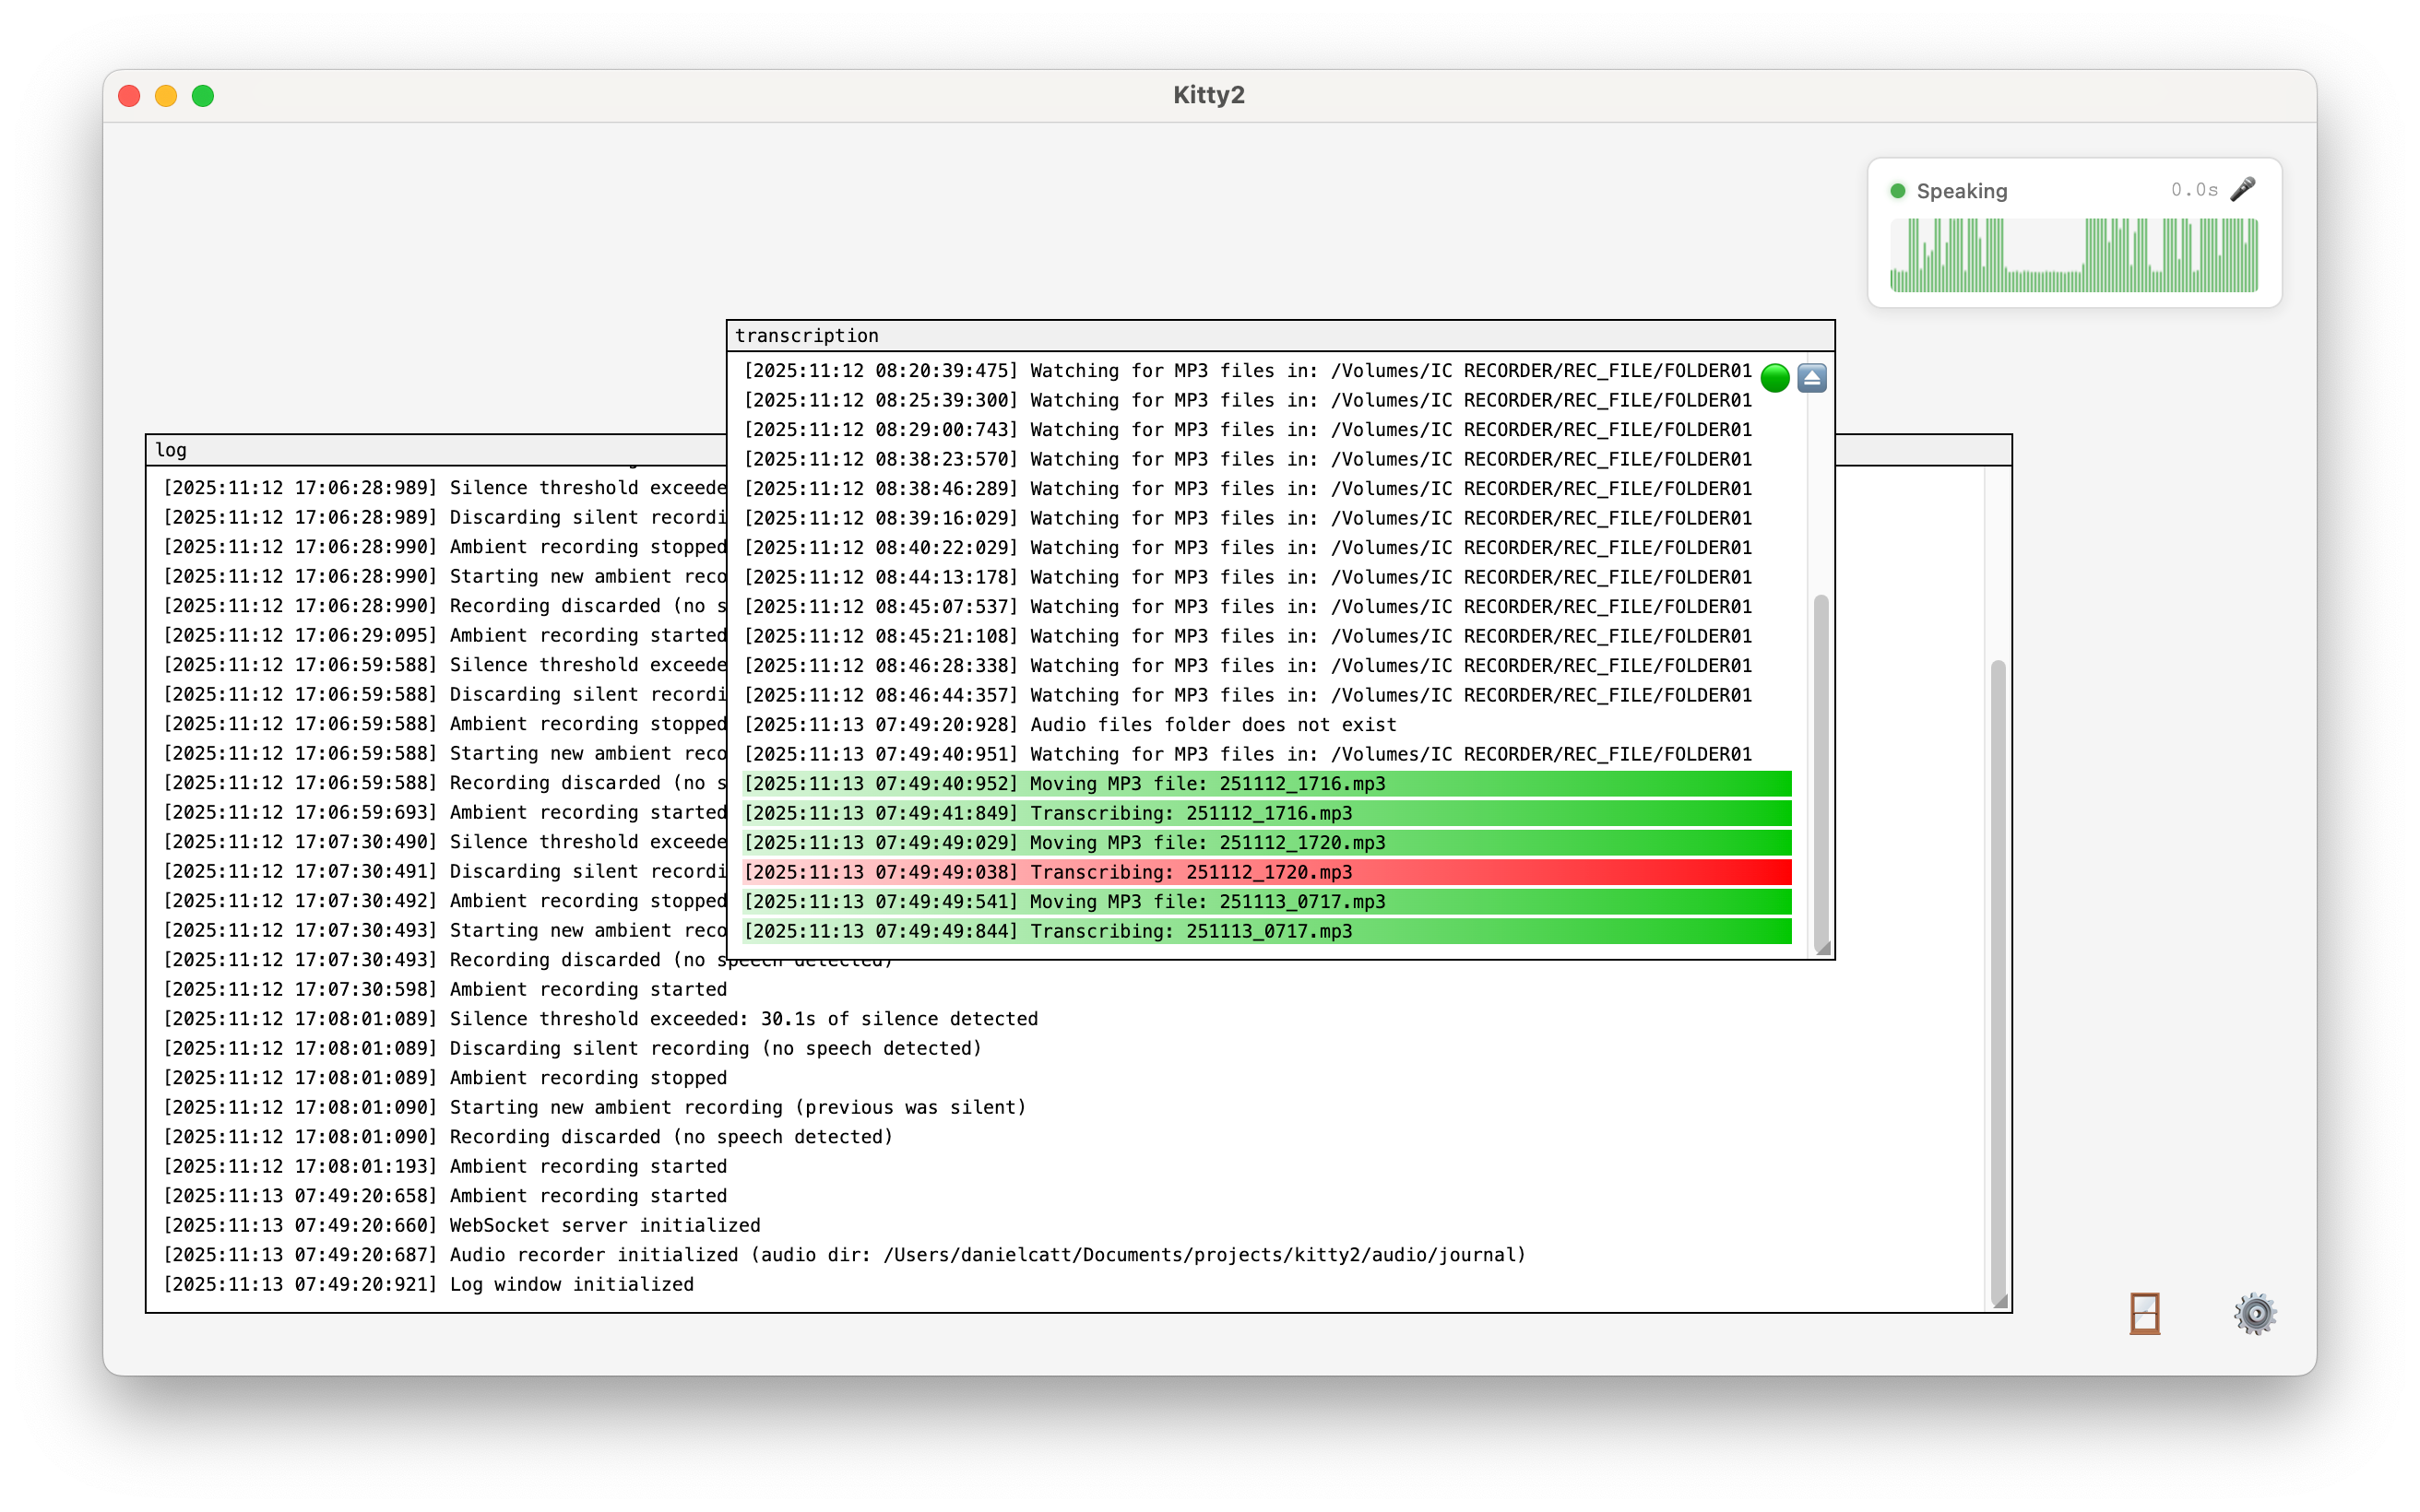Click the WebSocket server initialized log line

461,1225
